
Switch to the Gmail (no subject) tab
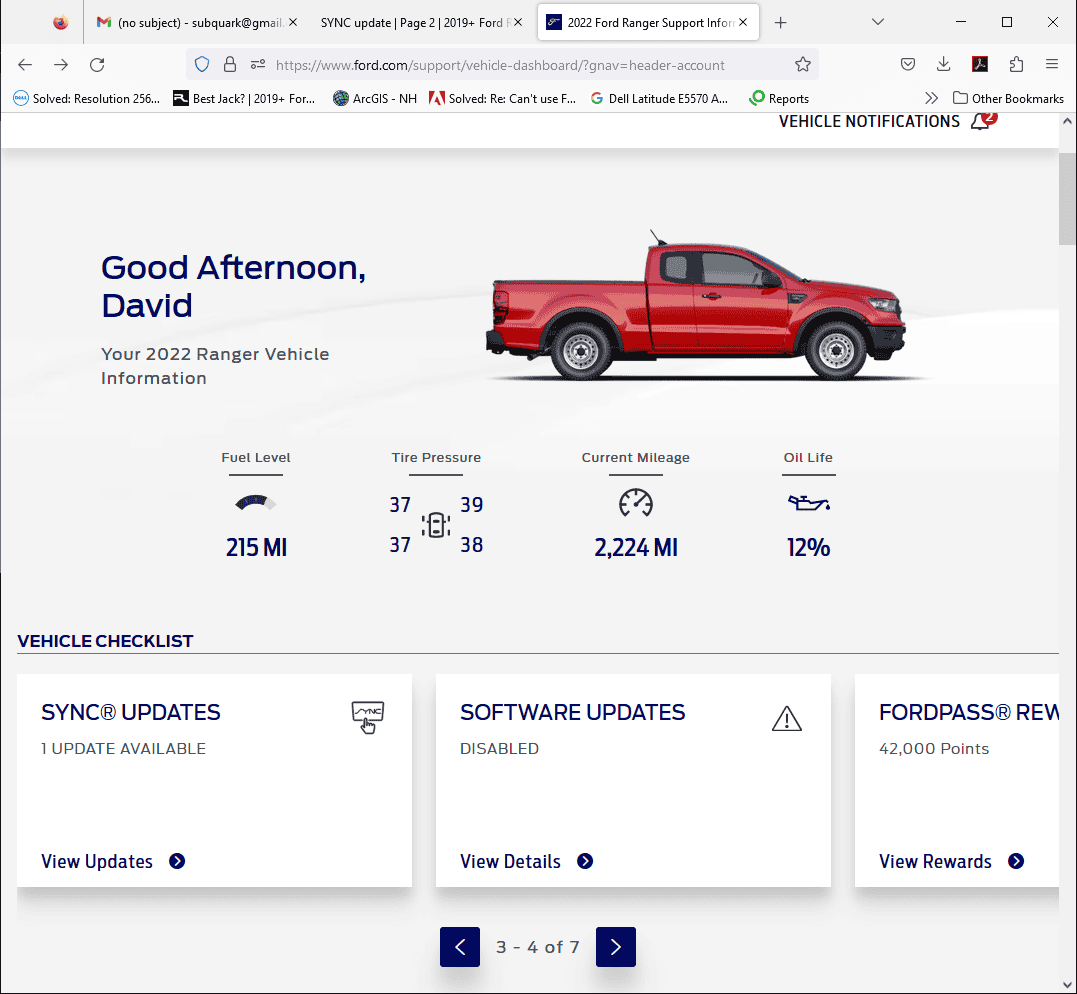198,23
